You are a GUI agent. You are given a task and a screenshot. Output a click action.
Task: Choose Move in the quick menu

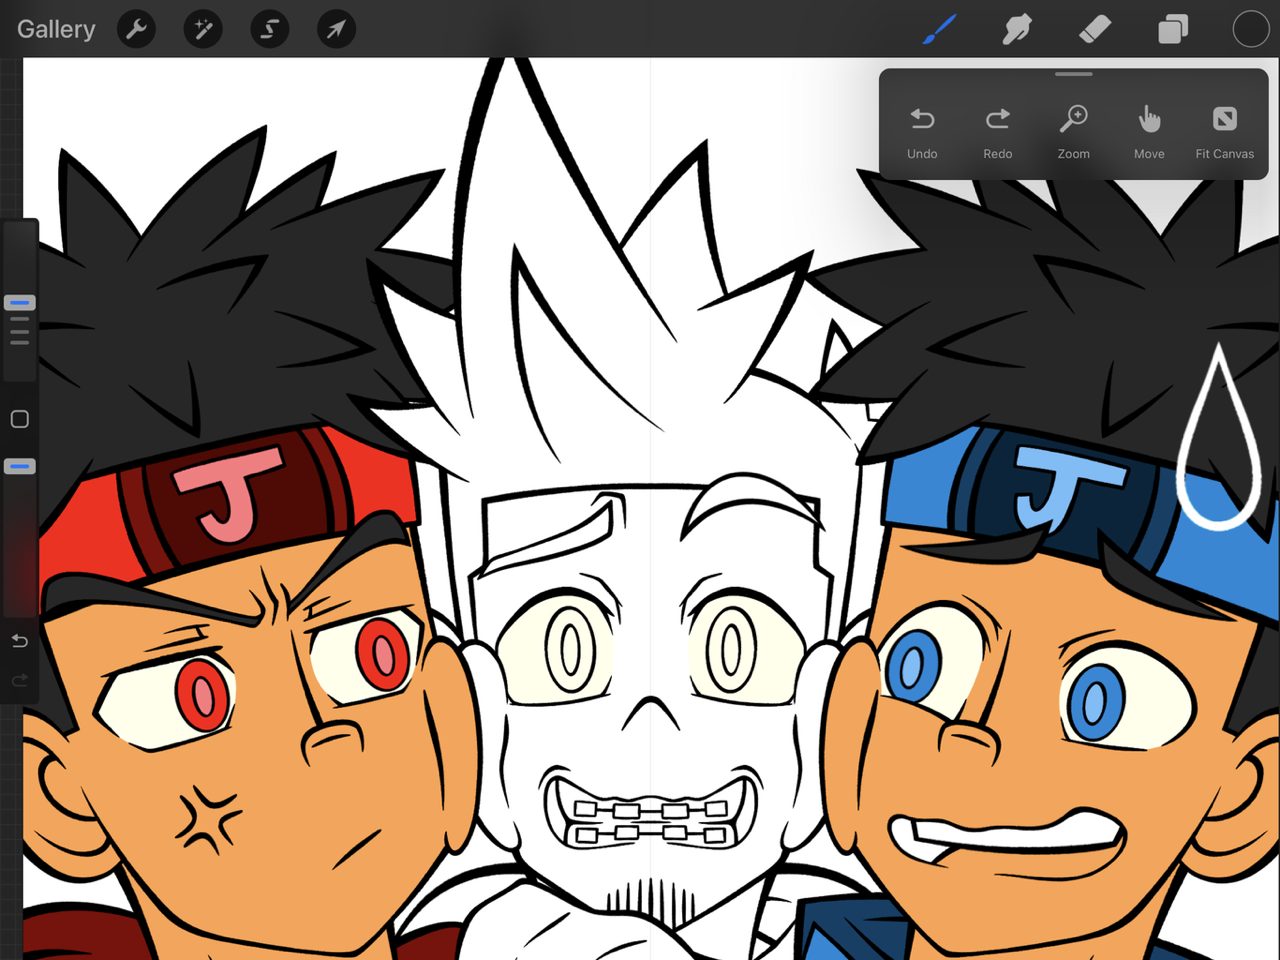coord(1149,132)
